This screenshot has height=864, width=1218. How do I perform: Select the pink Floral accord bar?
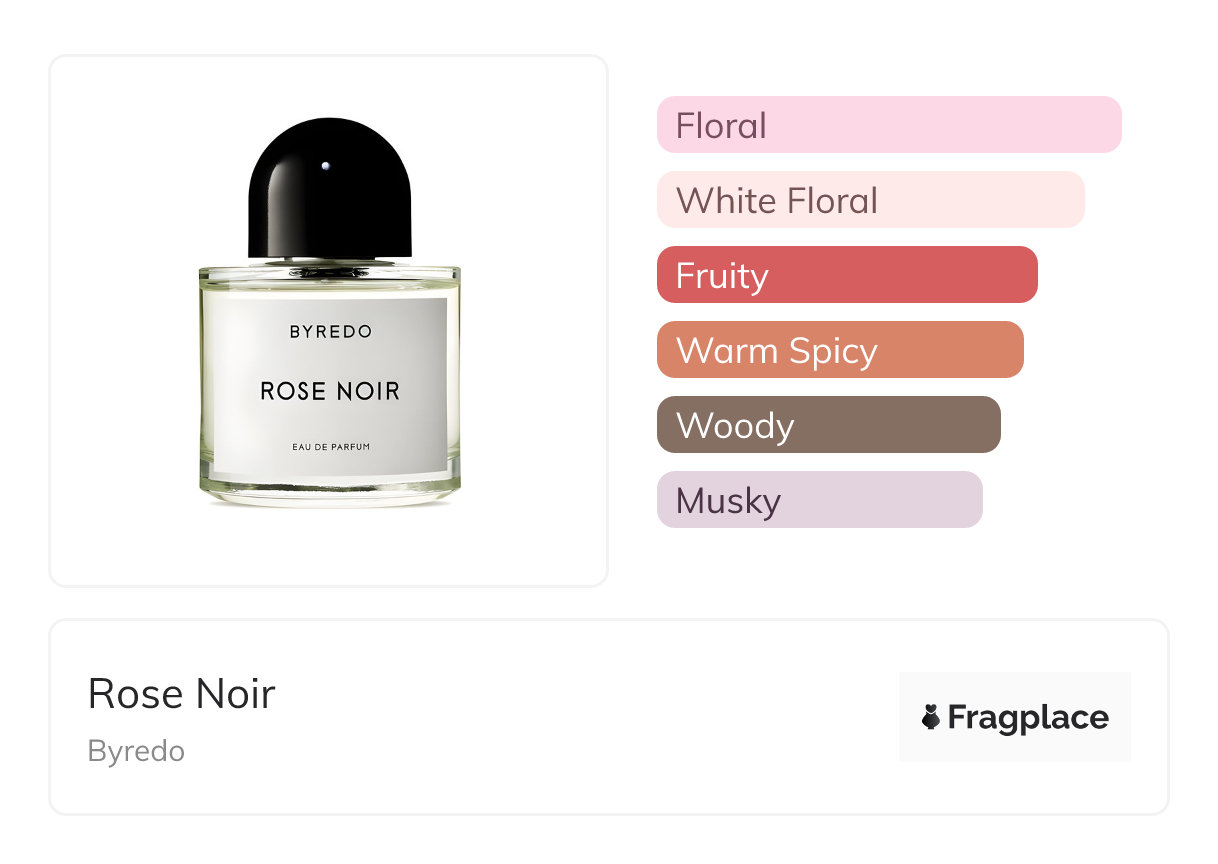tap(889, 125)
